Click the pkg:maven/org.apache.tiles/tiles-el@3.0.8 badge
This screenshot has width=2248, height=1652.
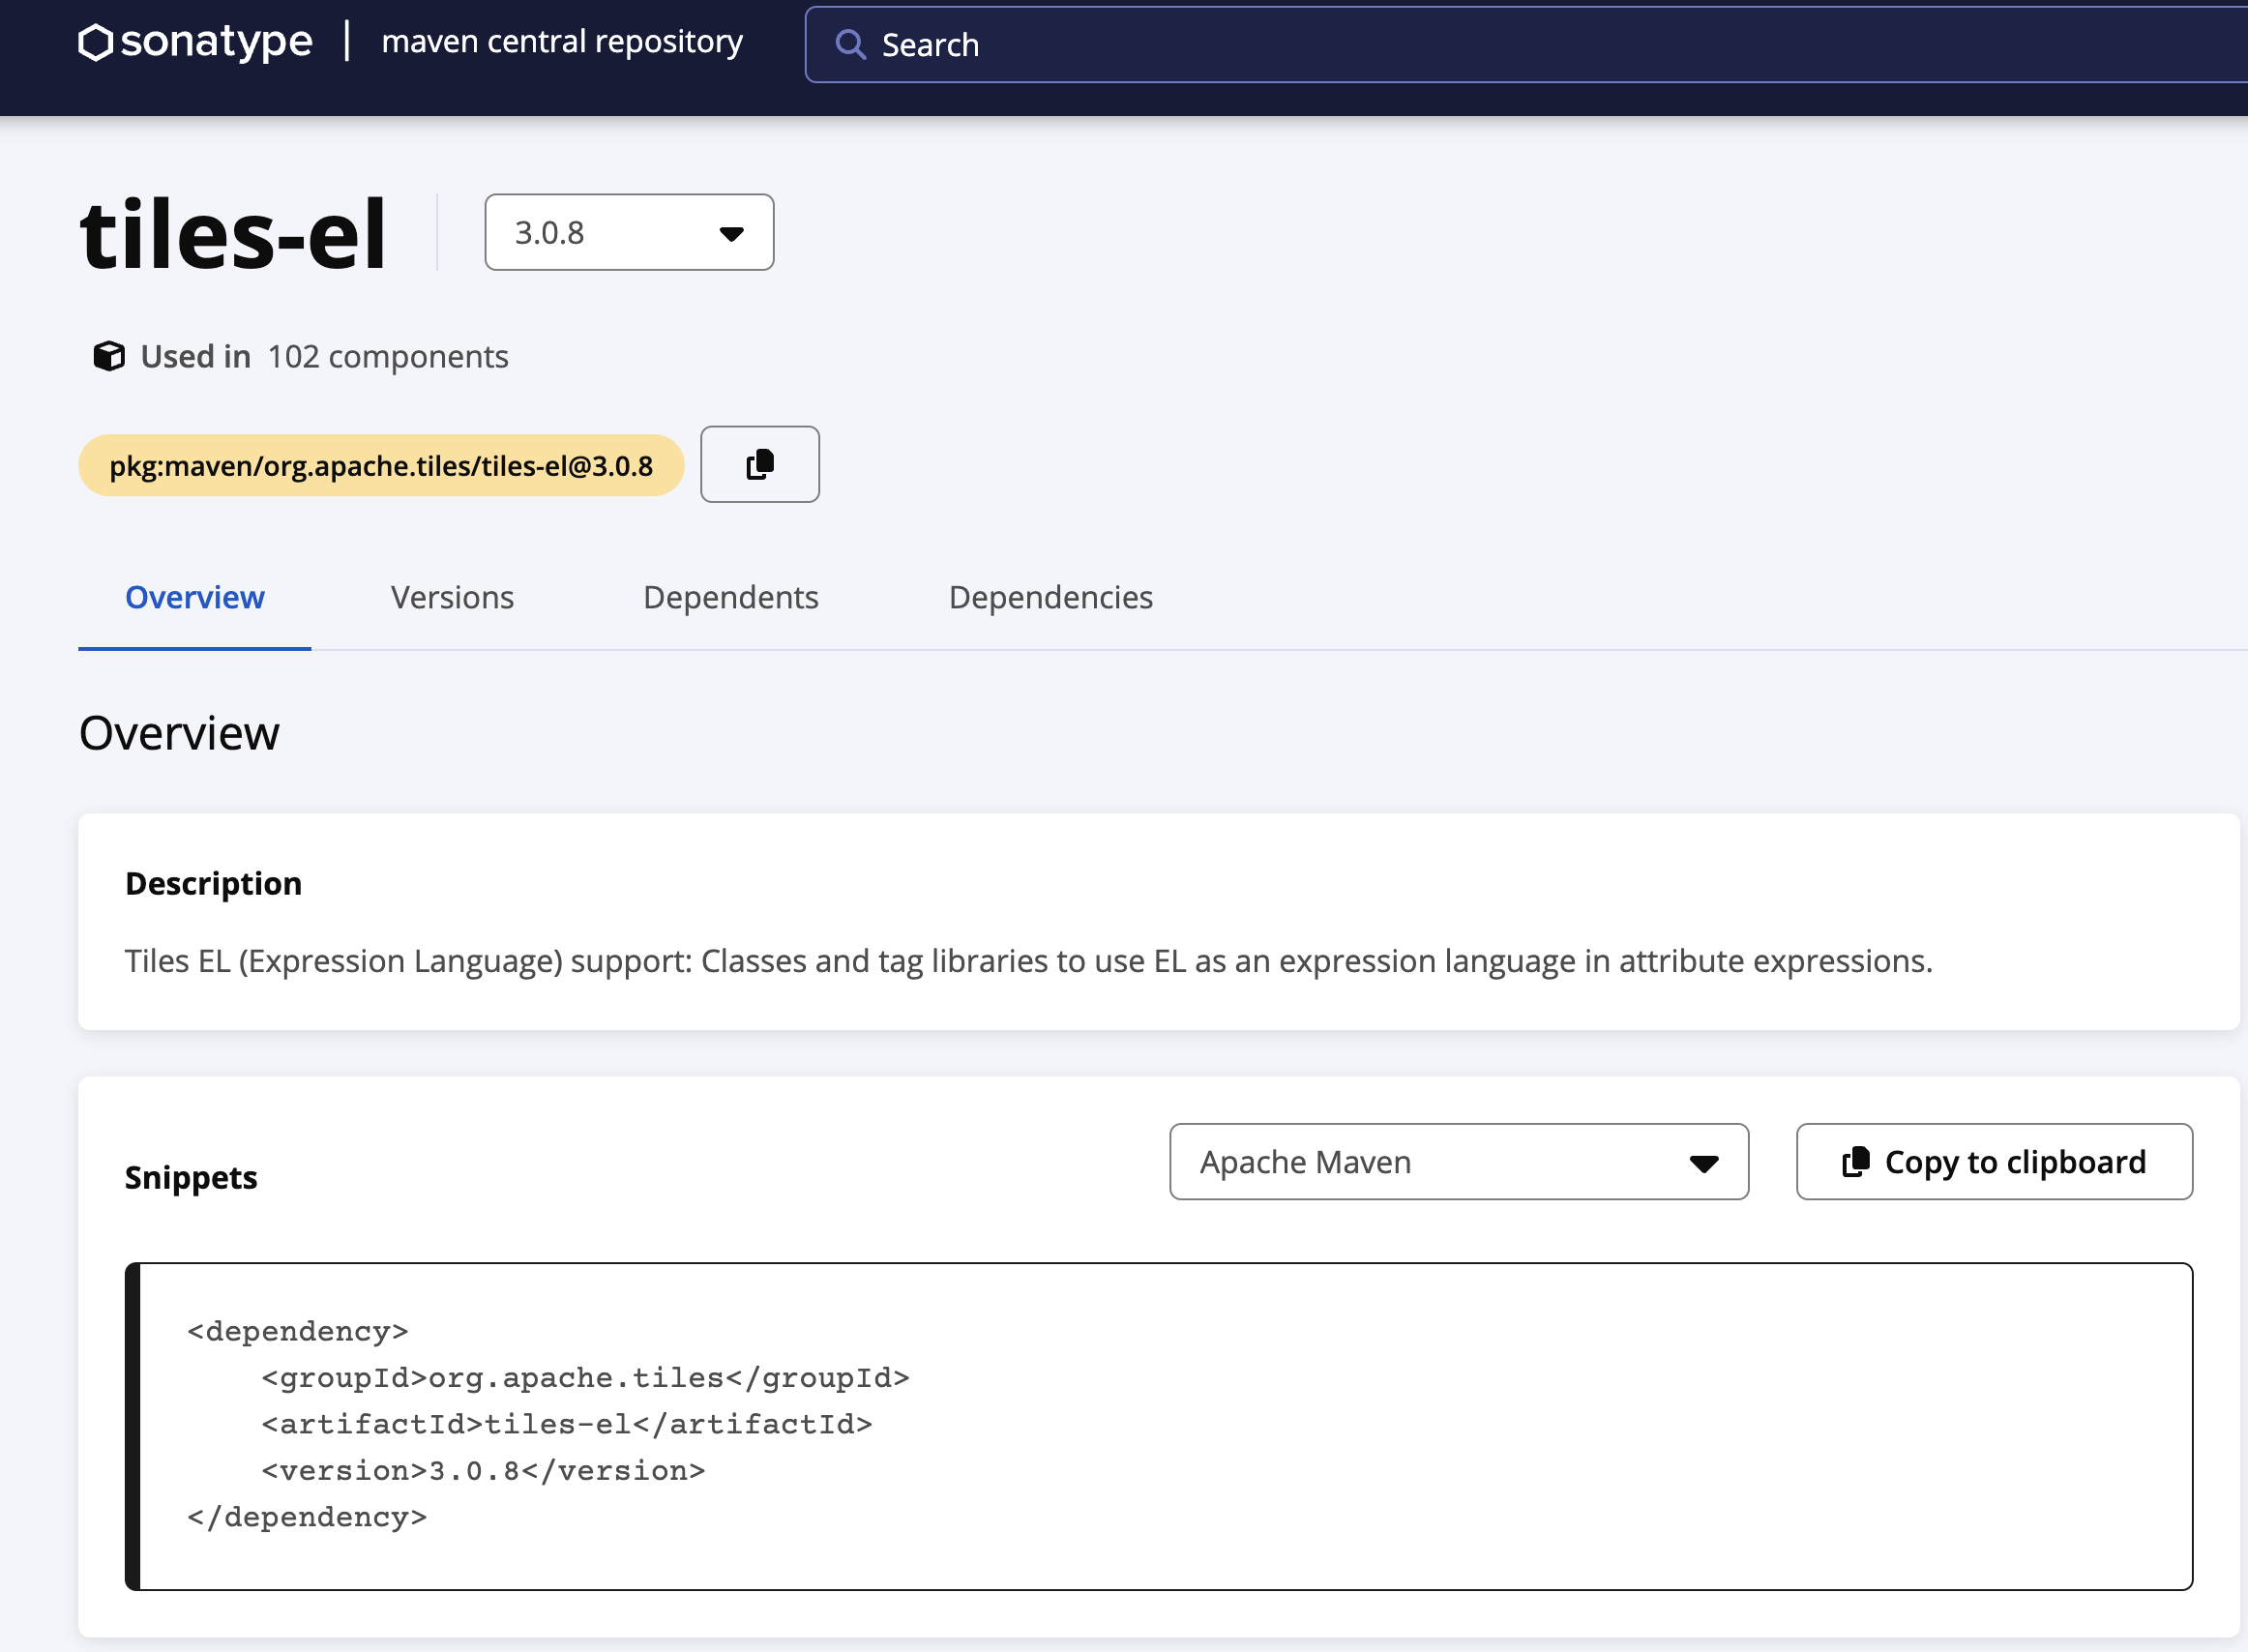click(381, 465)
